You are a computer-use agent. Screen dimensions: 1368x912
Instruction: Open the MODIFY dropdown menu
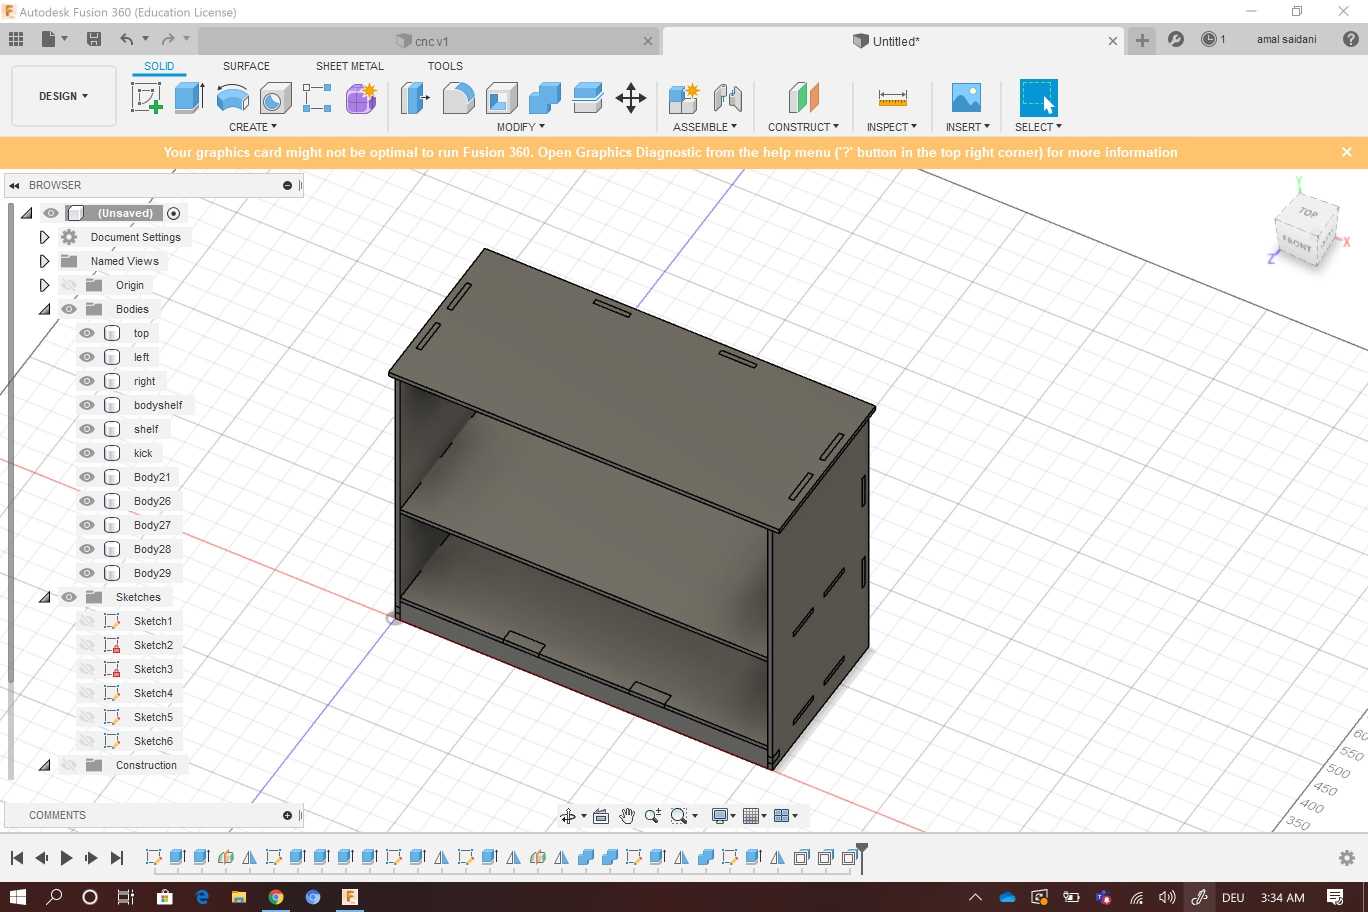pyautogui.click(x=520, y=127)
